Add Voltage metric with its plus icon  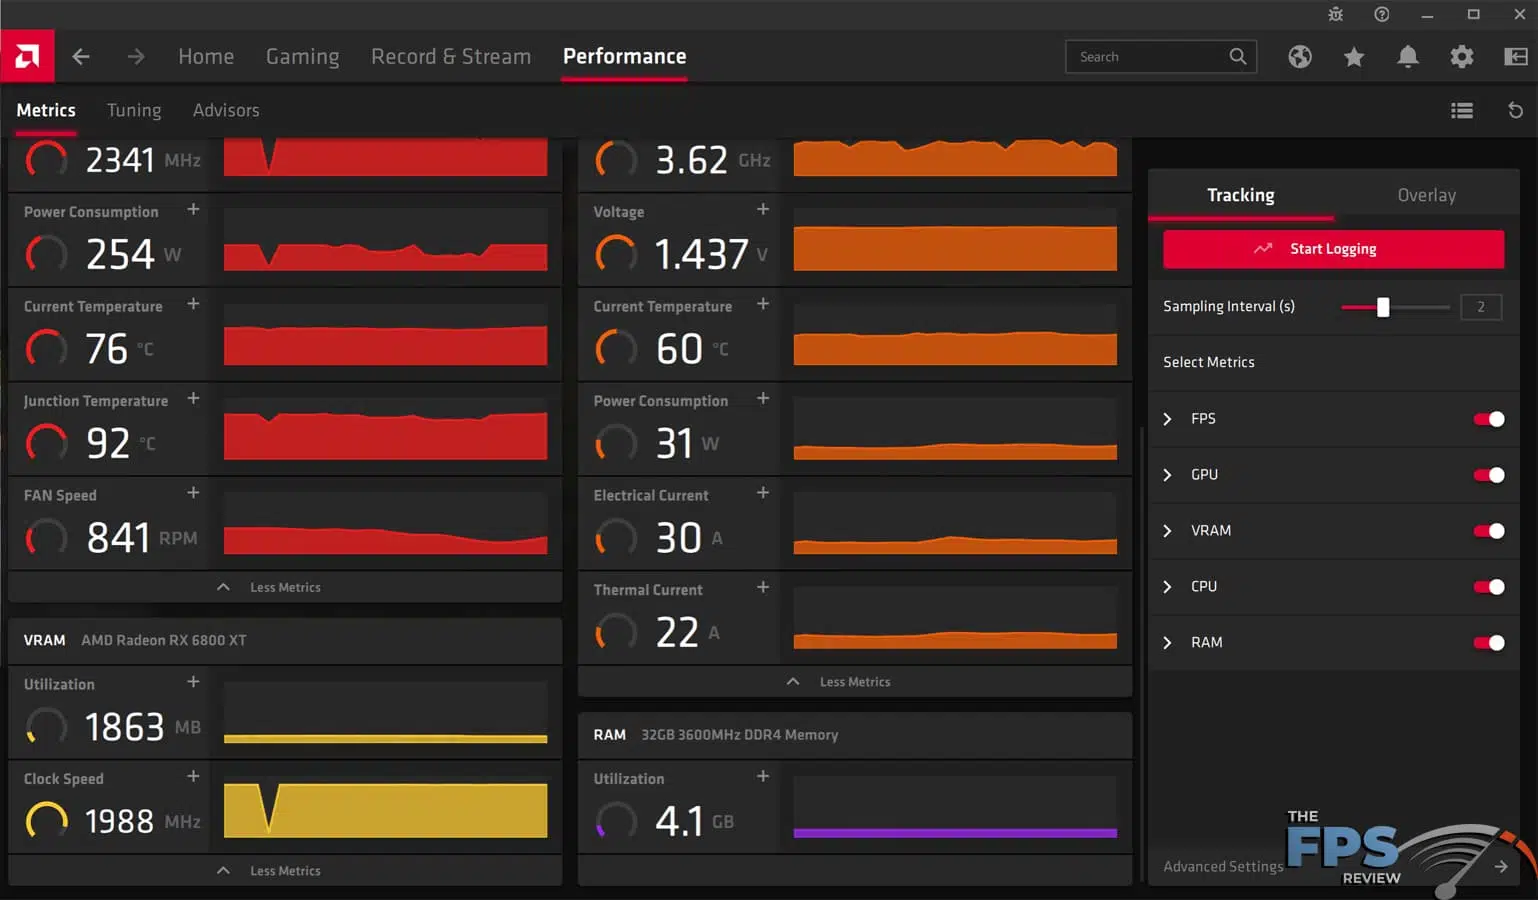pos(762,209)
